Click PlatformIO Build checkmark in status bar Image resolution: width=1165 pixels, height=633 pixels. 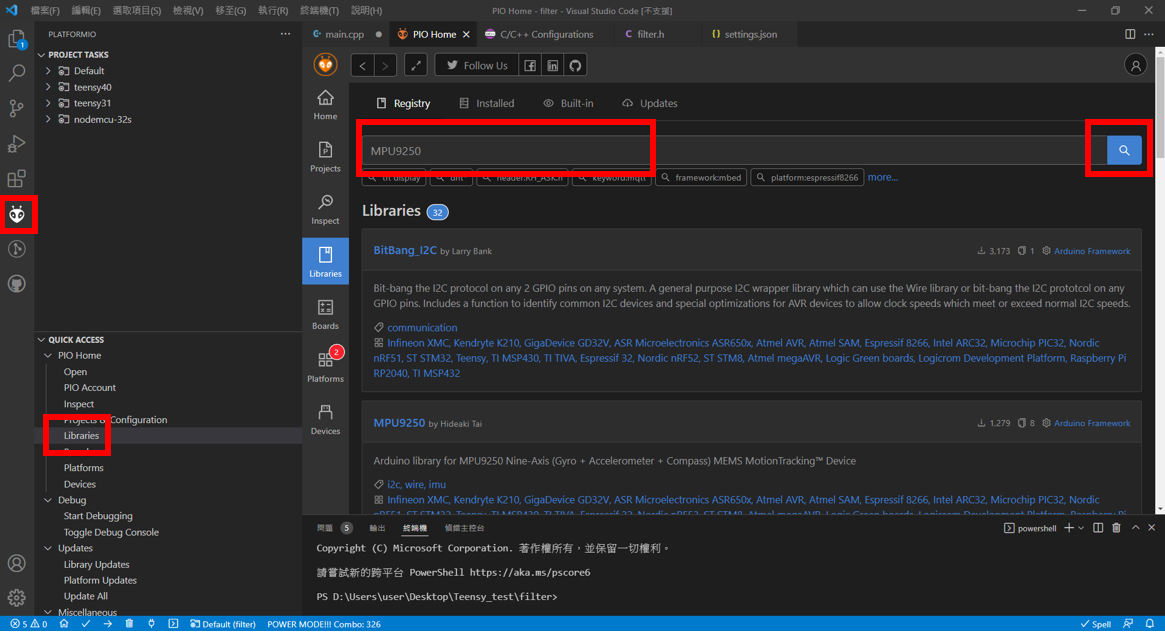(x=85, y=624)
